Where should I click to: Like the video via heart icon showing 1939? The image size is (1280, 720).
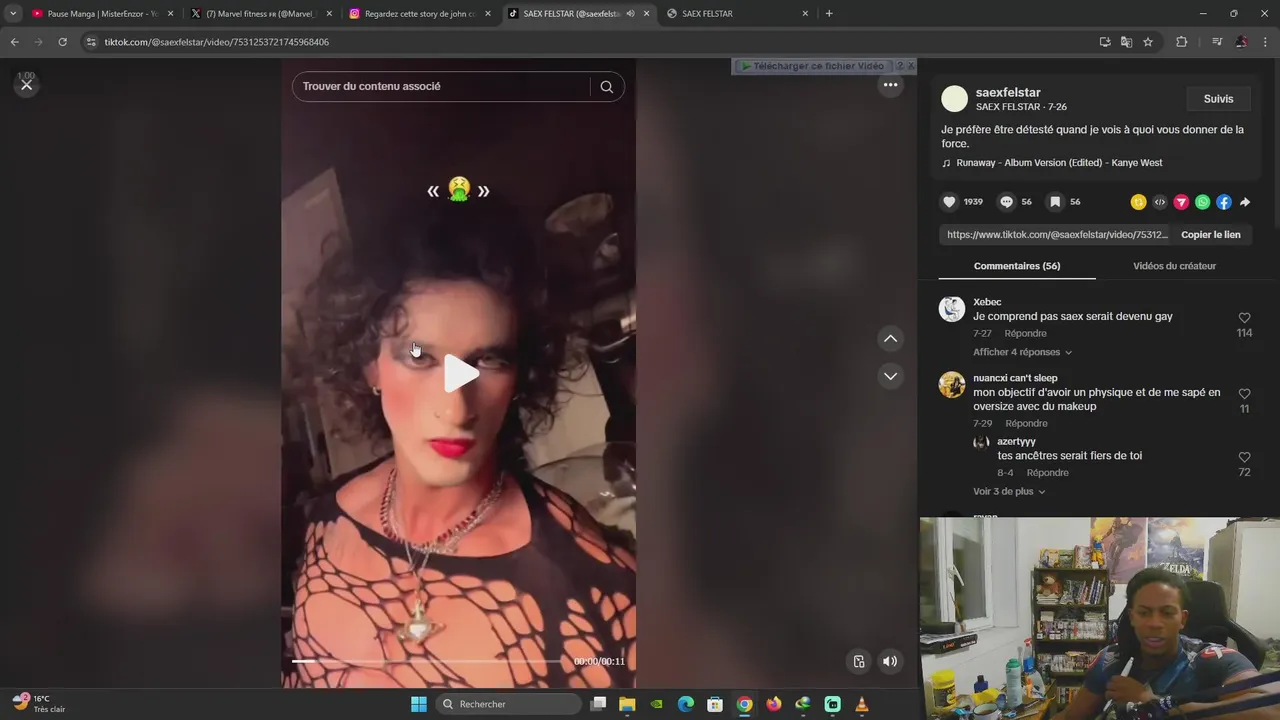pos(949,202)
